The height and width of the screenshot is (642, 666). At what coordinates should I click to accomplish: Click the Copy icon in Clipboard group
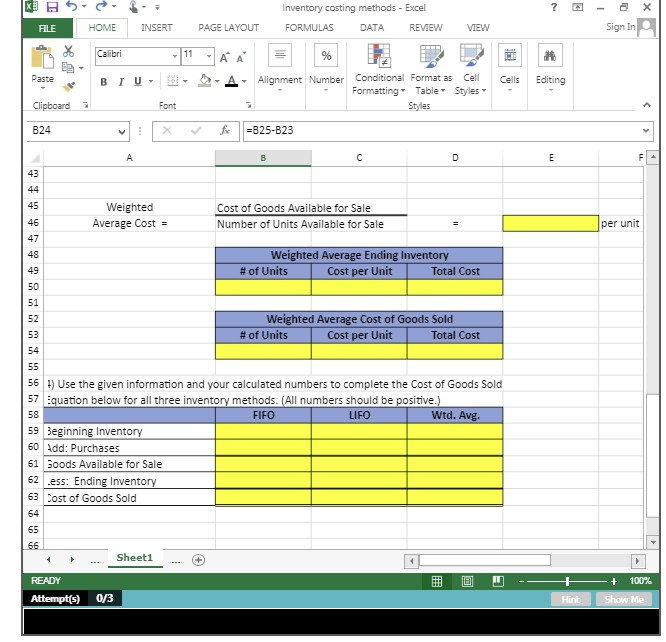68,67
